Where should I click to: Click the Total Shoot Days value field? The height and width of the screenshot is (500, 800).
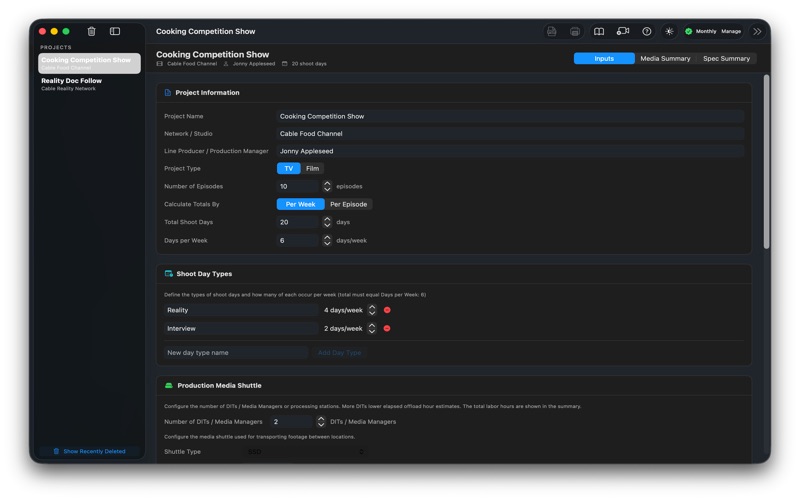click(298, 222)
